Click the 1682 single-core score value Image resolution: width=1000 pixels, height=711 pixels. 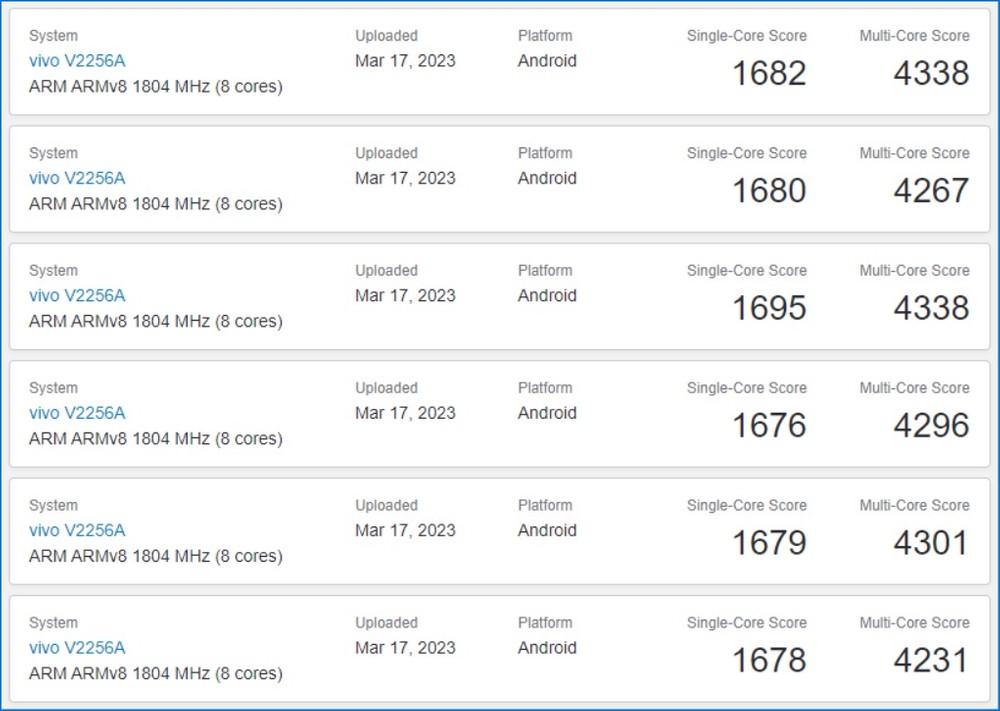769,73
